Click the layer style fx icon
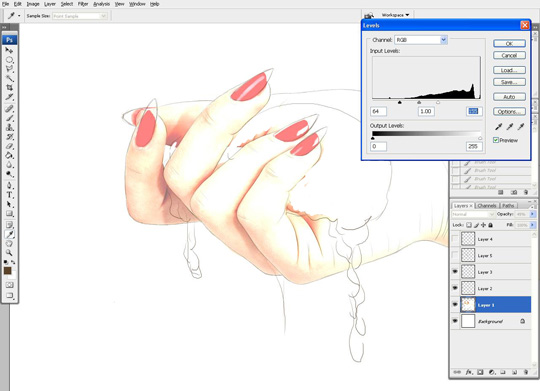This screenshot has height=391, width=540. pos(469,372)
